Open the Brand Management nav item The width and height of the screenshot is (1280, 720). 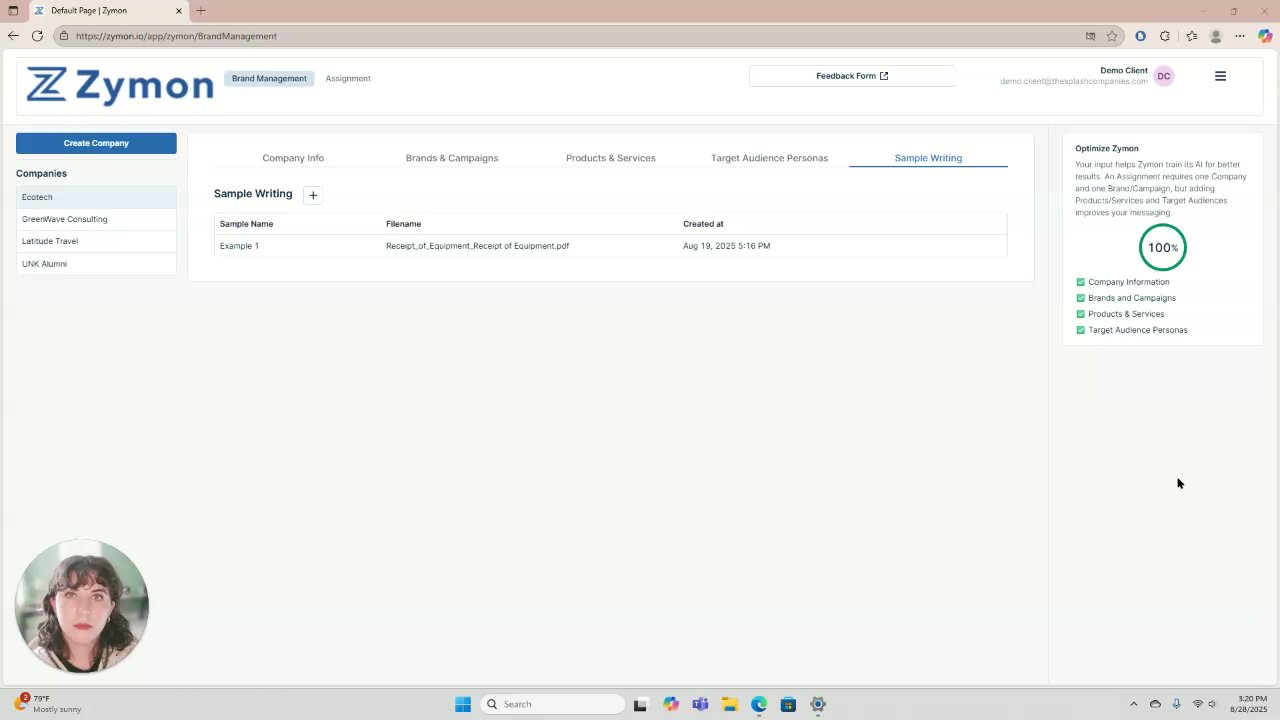tap(269, 78)
